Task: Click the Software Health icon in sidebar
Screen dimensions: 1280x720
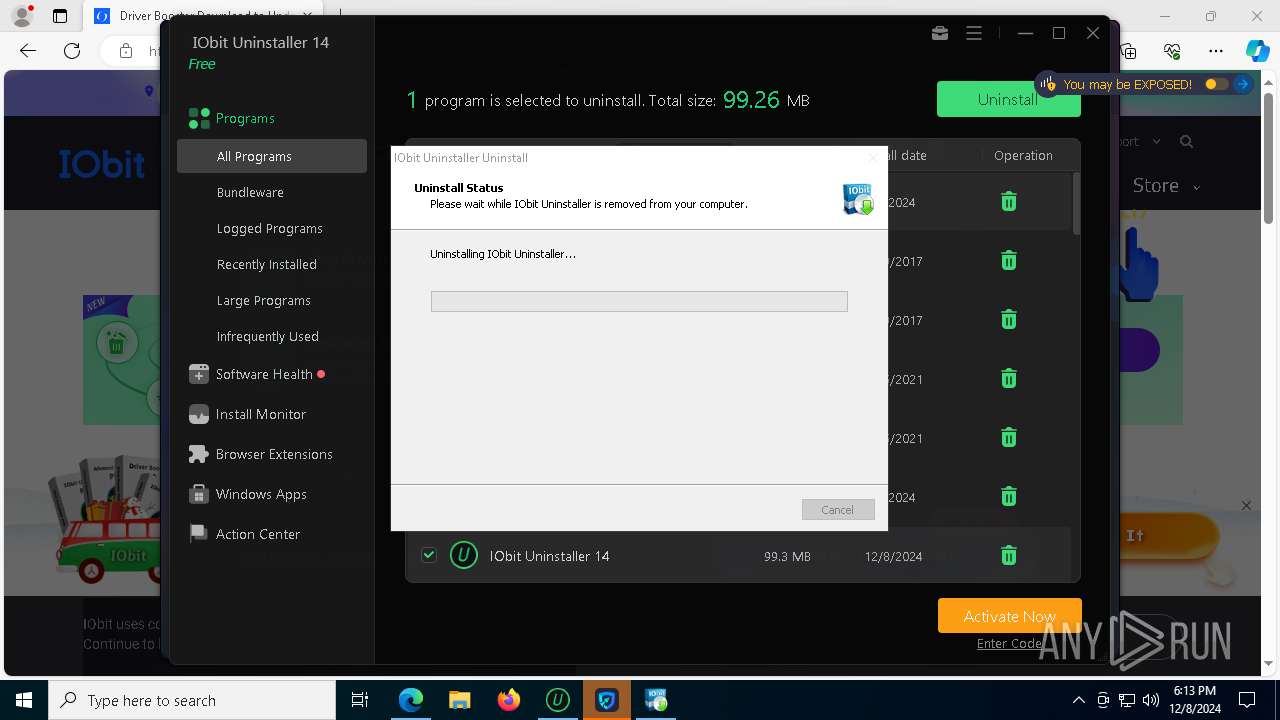Action: click(199, 374)
